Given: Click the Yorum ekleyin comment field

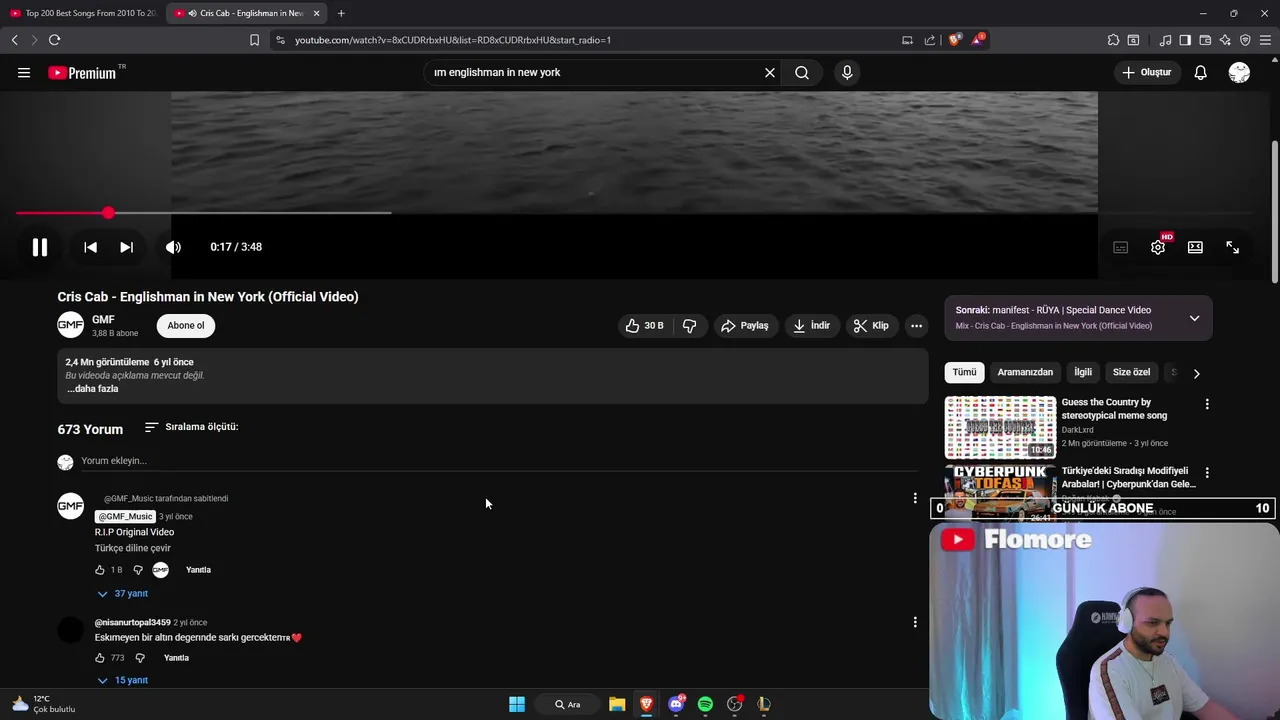Looking at the screenshot, I should (x=498, y=461).
